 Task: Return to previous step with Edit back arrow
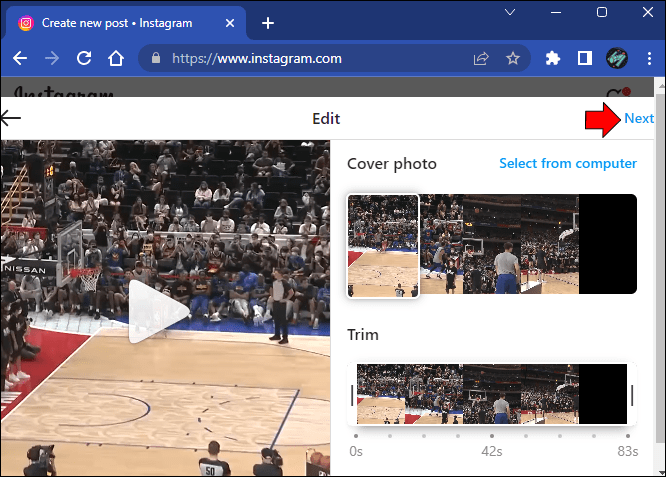(x=10, y=118)
